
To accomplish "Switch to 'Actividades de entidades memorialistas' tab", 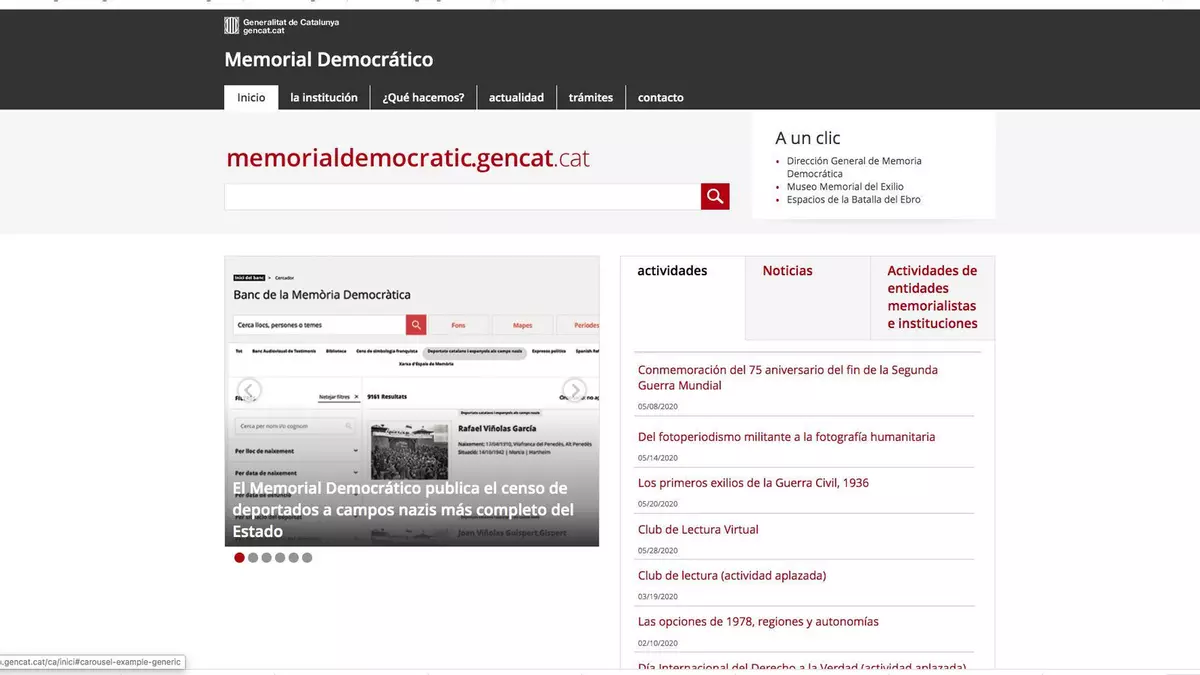I will [932, 297].
